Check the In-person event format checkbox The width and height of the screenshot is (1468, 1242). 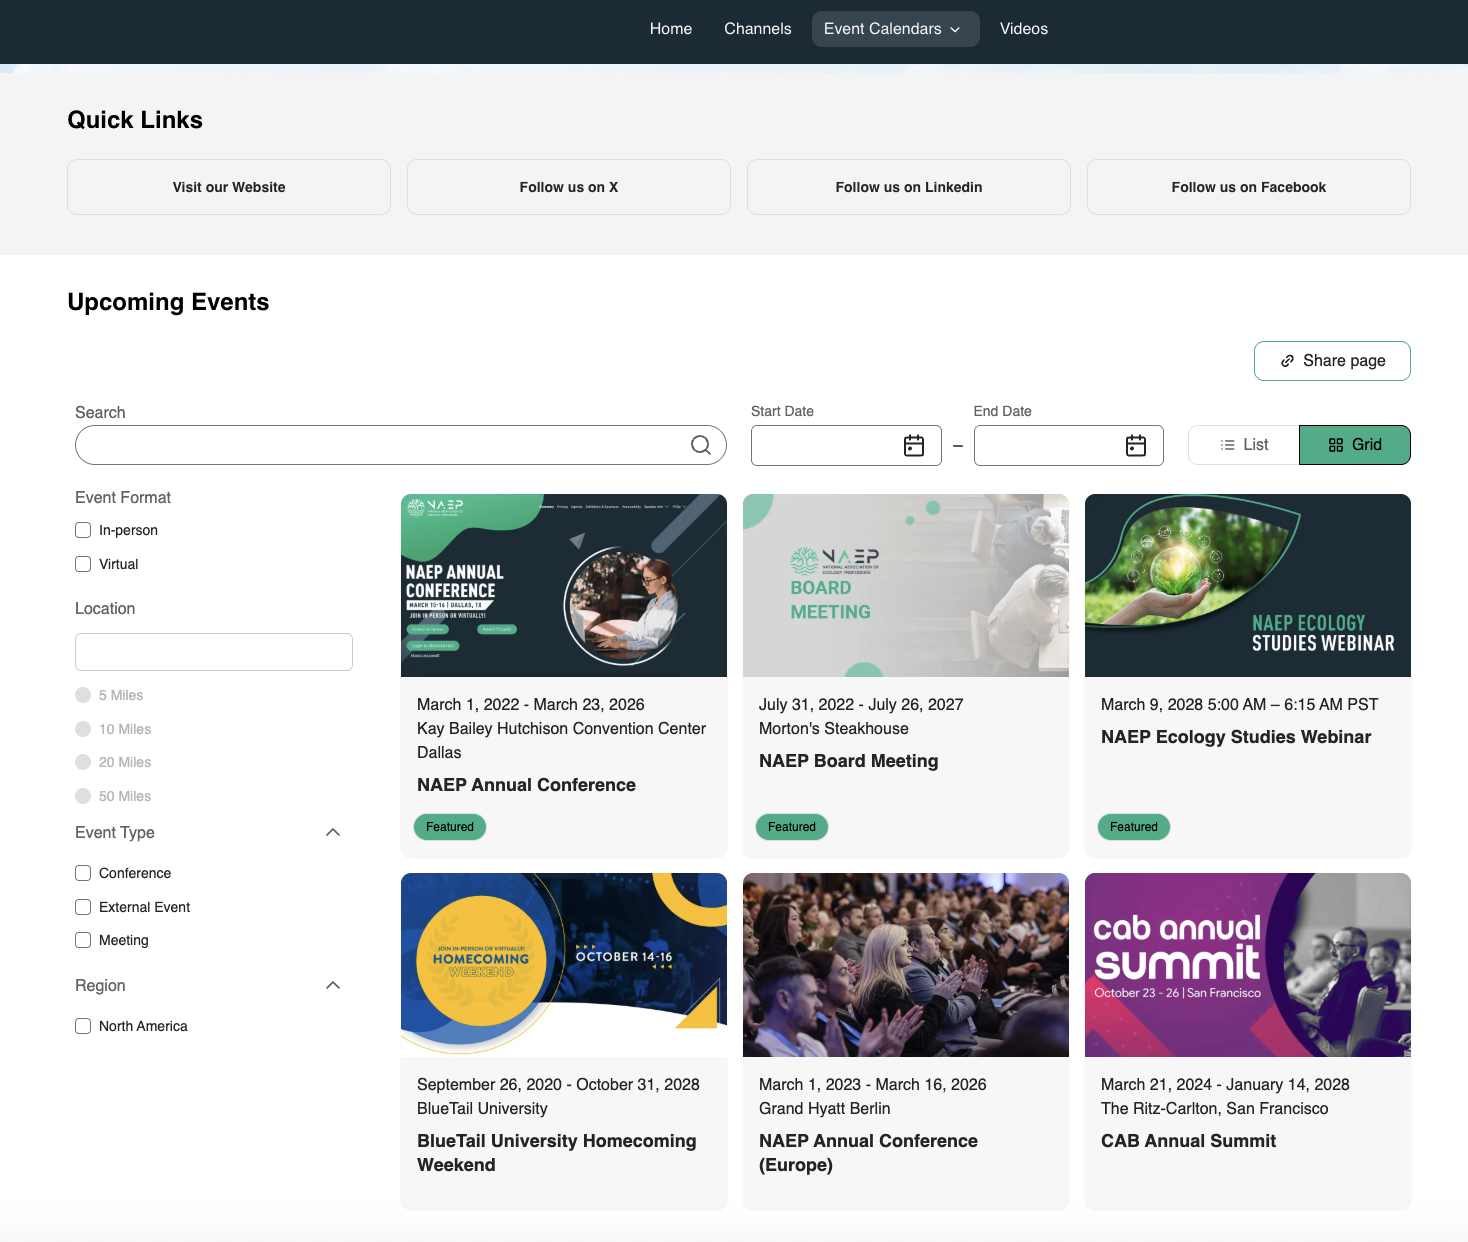(83, 530)
